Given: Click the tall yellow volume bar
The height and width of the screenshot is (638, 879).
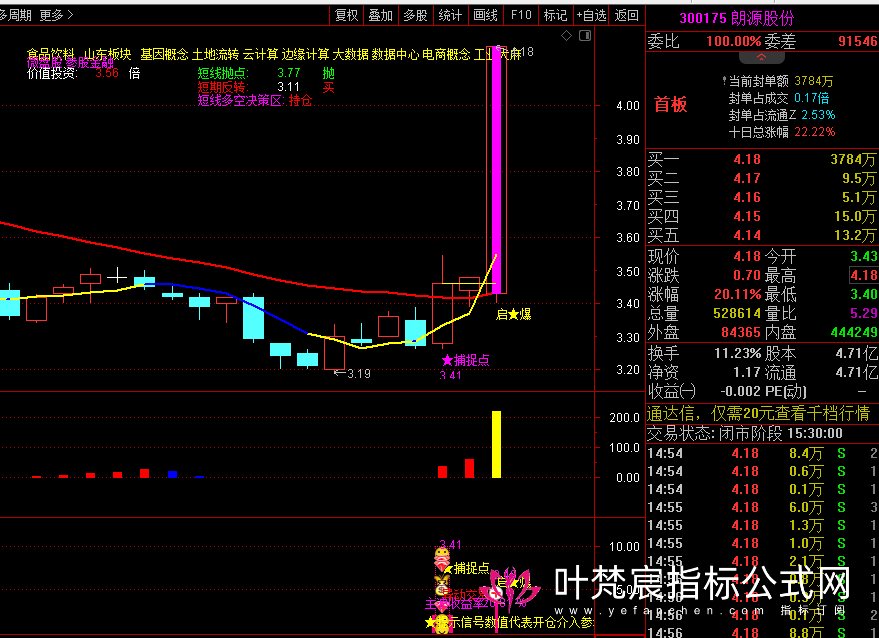Looking at the screenshot, I should (x=497, y=444).
